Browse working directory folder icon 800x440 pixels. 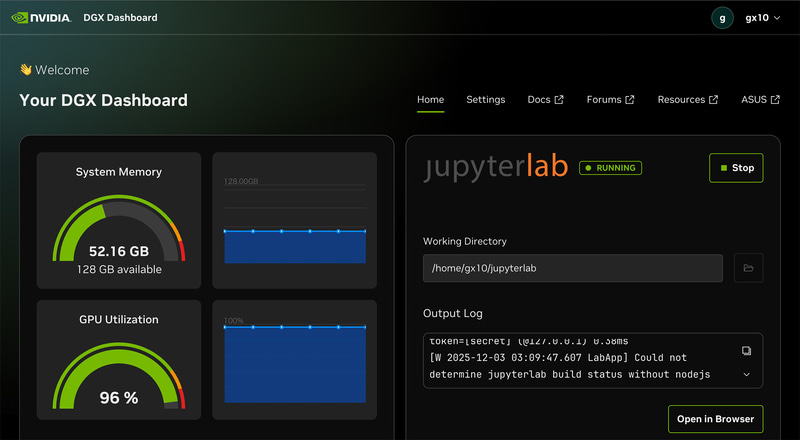(748, 268)
